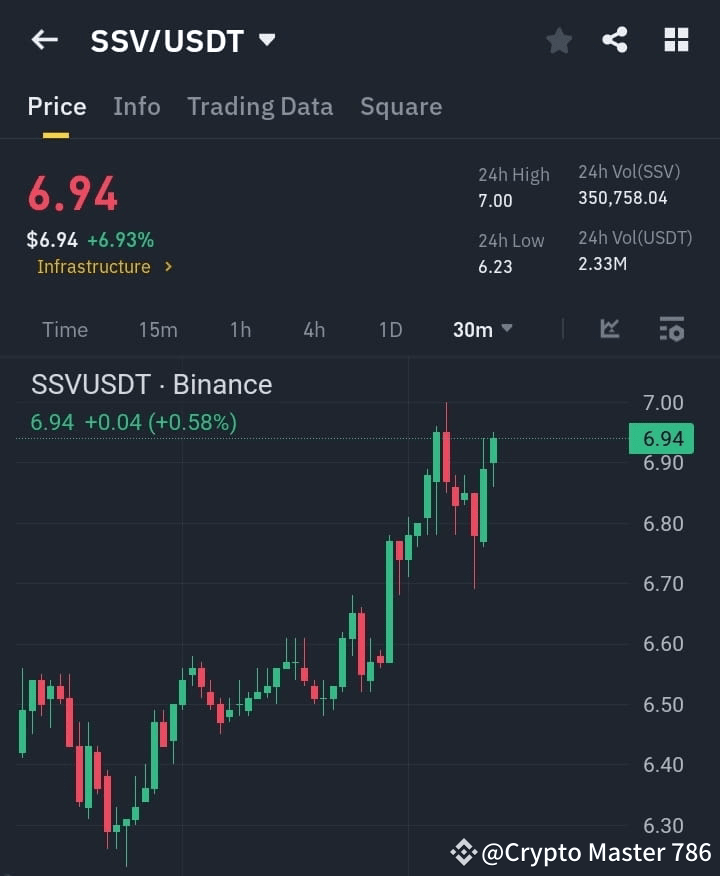Select the Price tab
Image resolution: width=720 pixels, height=876 pixels.
57,106
